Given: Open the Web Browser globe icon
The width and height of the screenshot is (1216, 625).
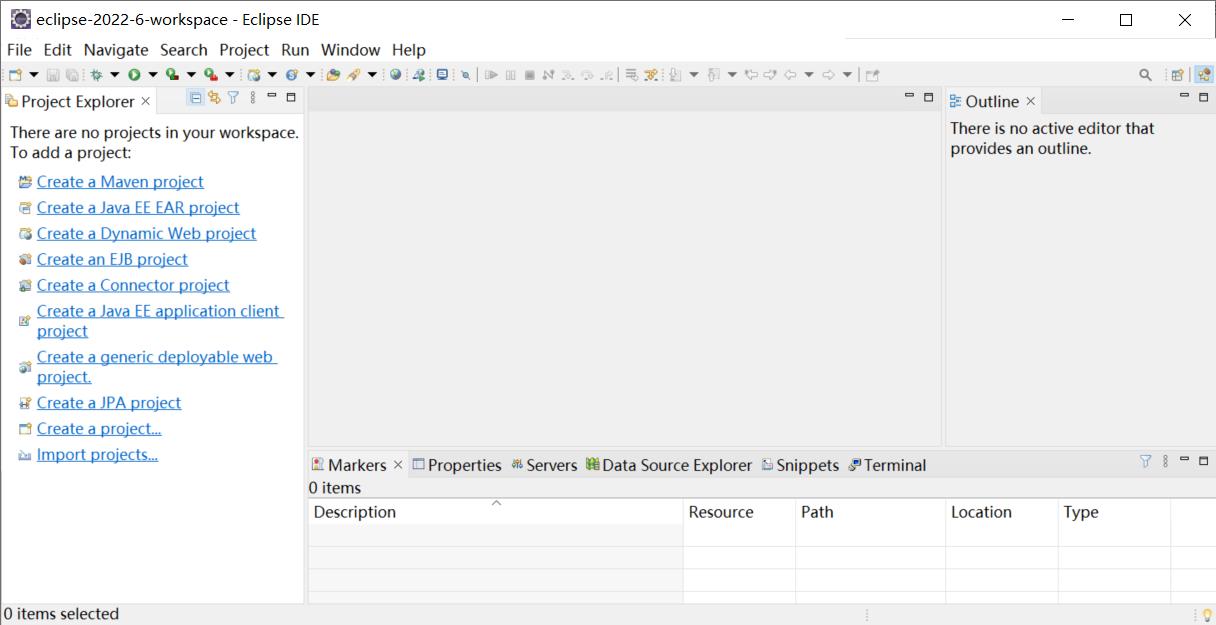Looking at the screenshot, I should pos(395,74).
